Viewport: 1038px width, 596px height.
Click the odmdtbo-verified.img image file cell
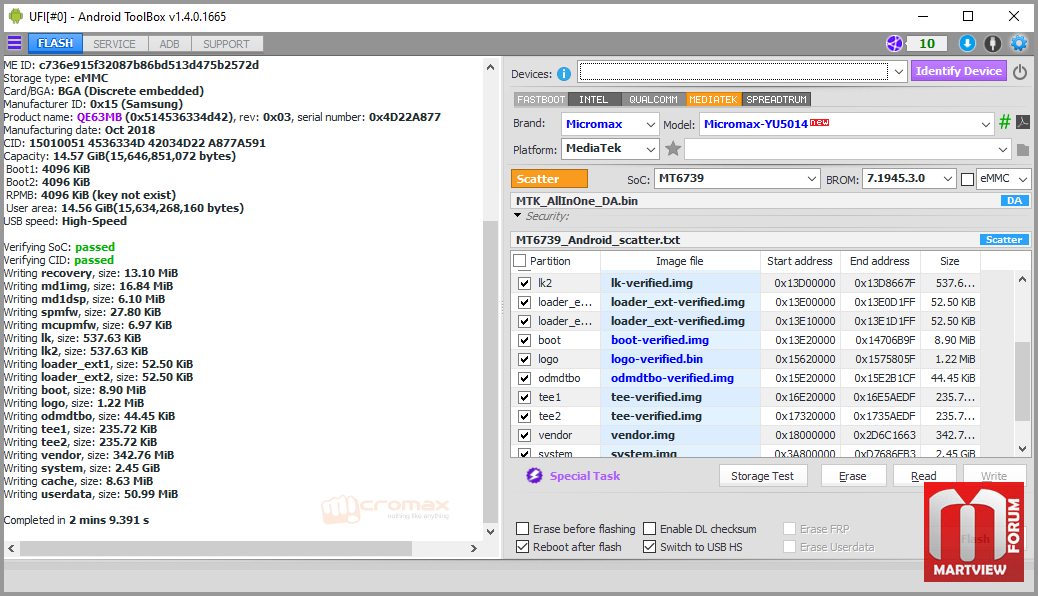(680, 379)
